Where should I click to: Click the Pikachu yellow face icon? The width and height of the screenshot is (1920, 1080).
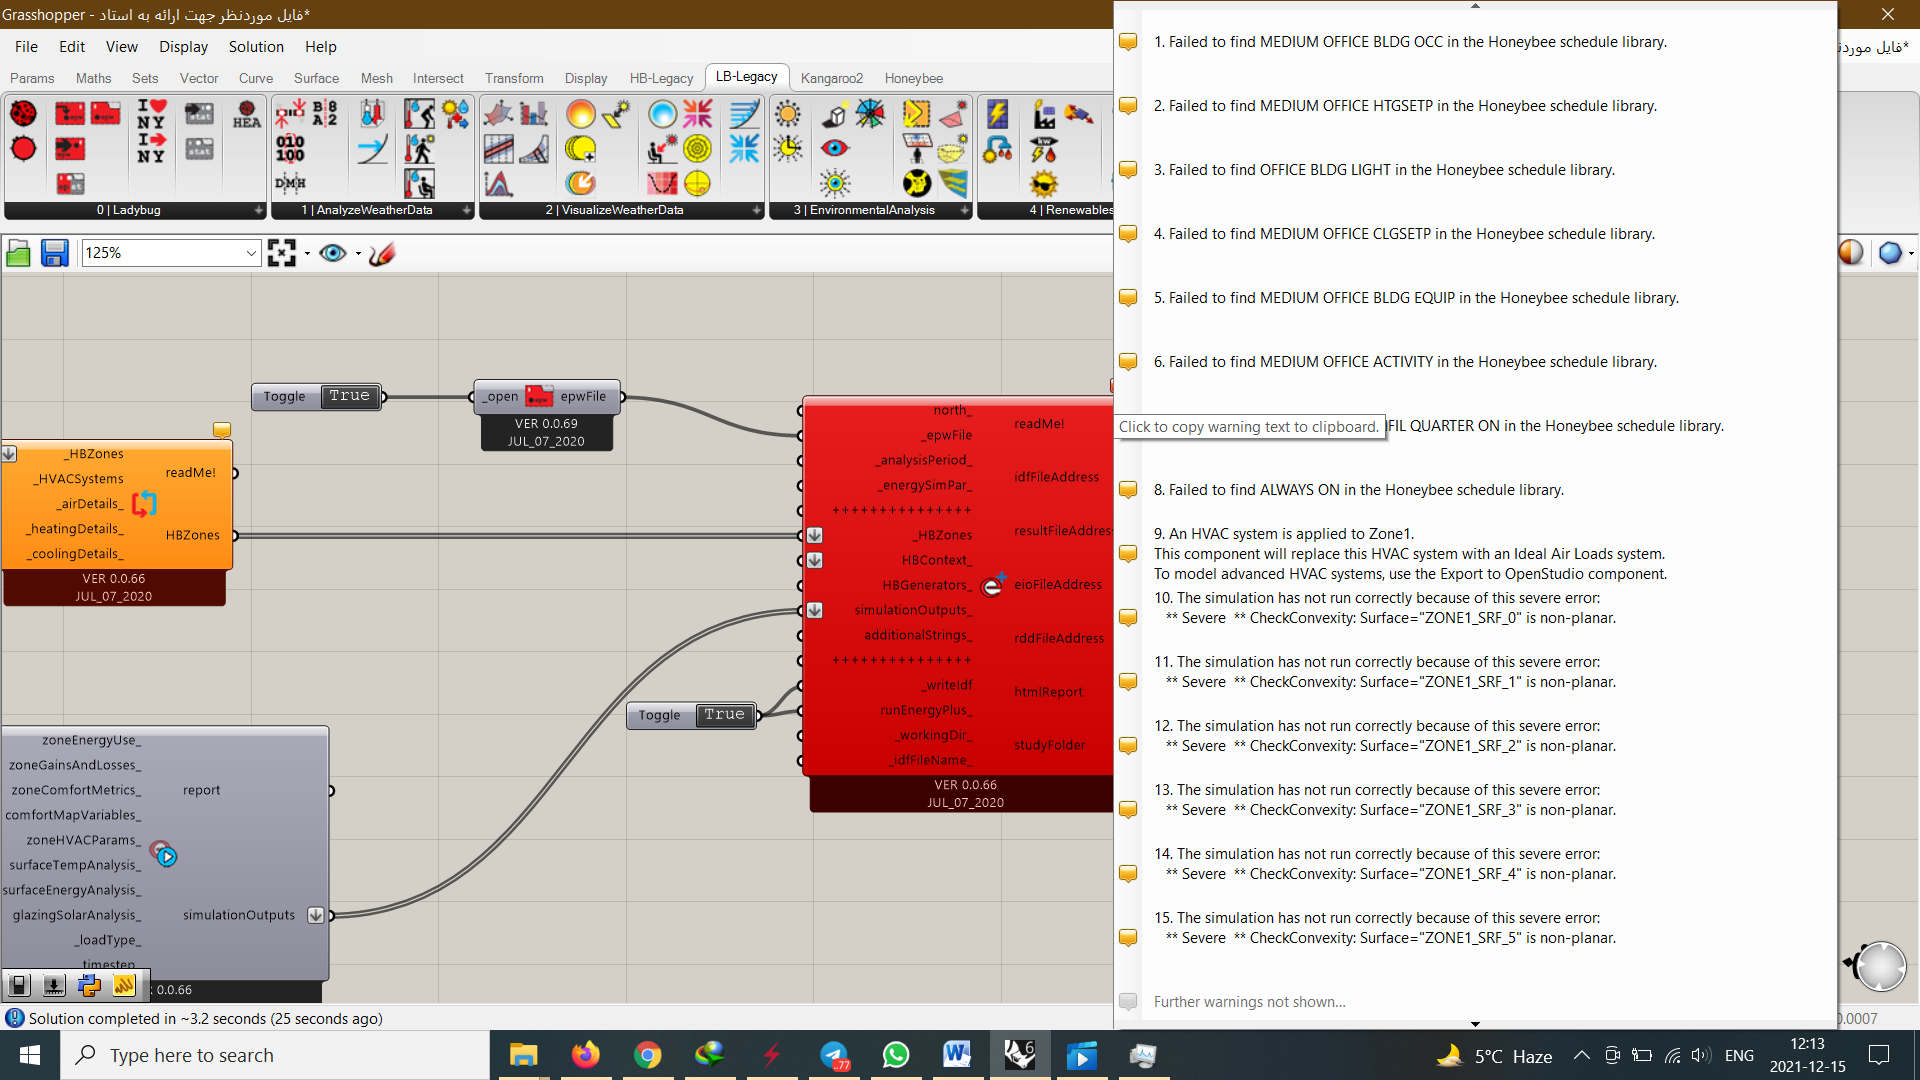[917, 183]
